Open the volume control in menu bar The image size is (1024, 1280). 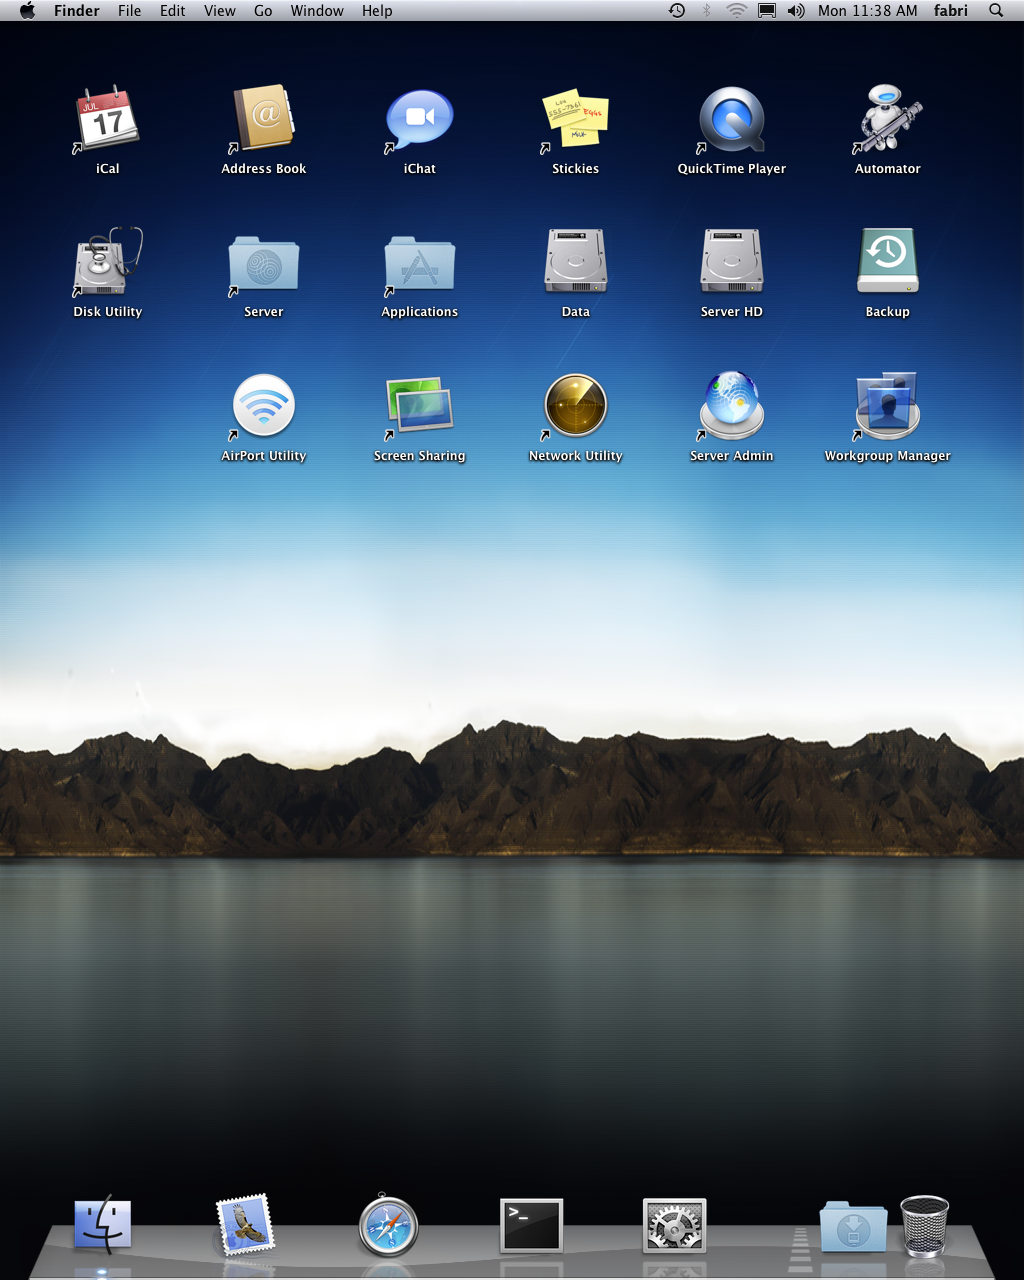pos(796,11)
